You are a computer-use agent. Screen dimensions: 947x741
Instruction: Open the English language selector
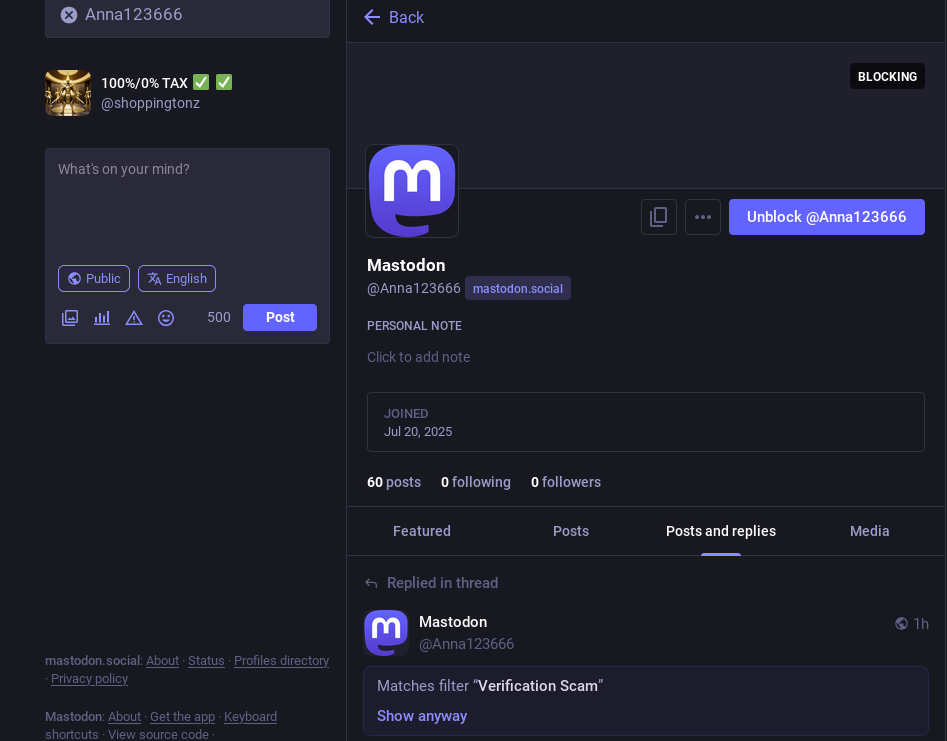point(177,278)
